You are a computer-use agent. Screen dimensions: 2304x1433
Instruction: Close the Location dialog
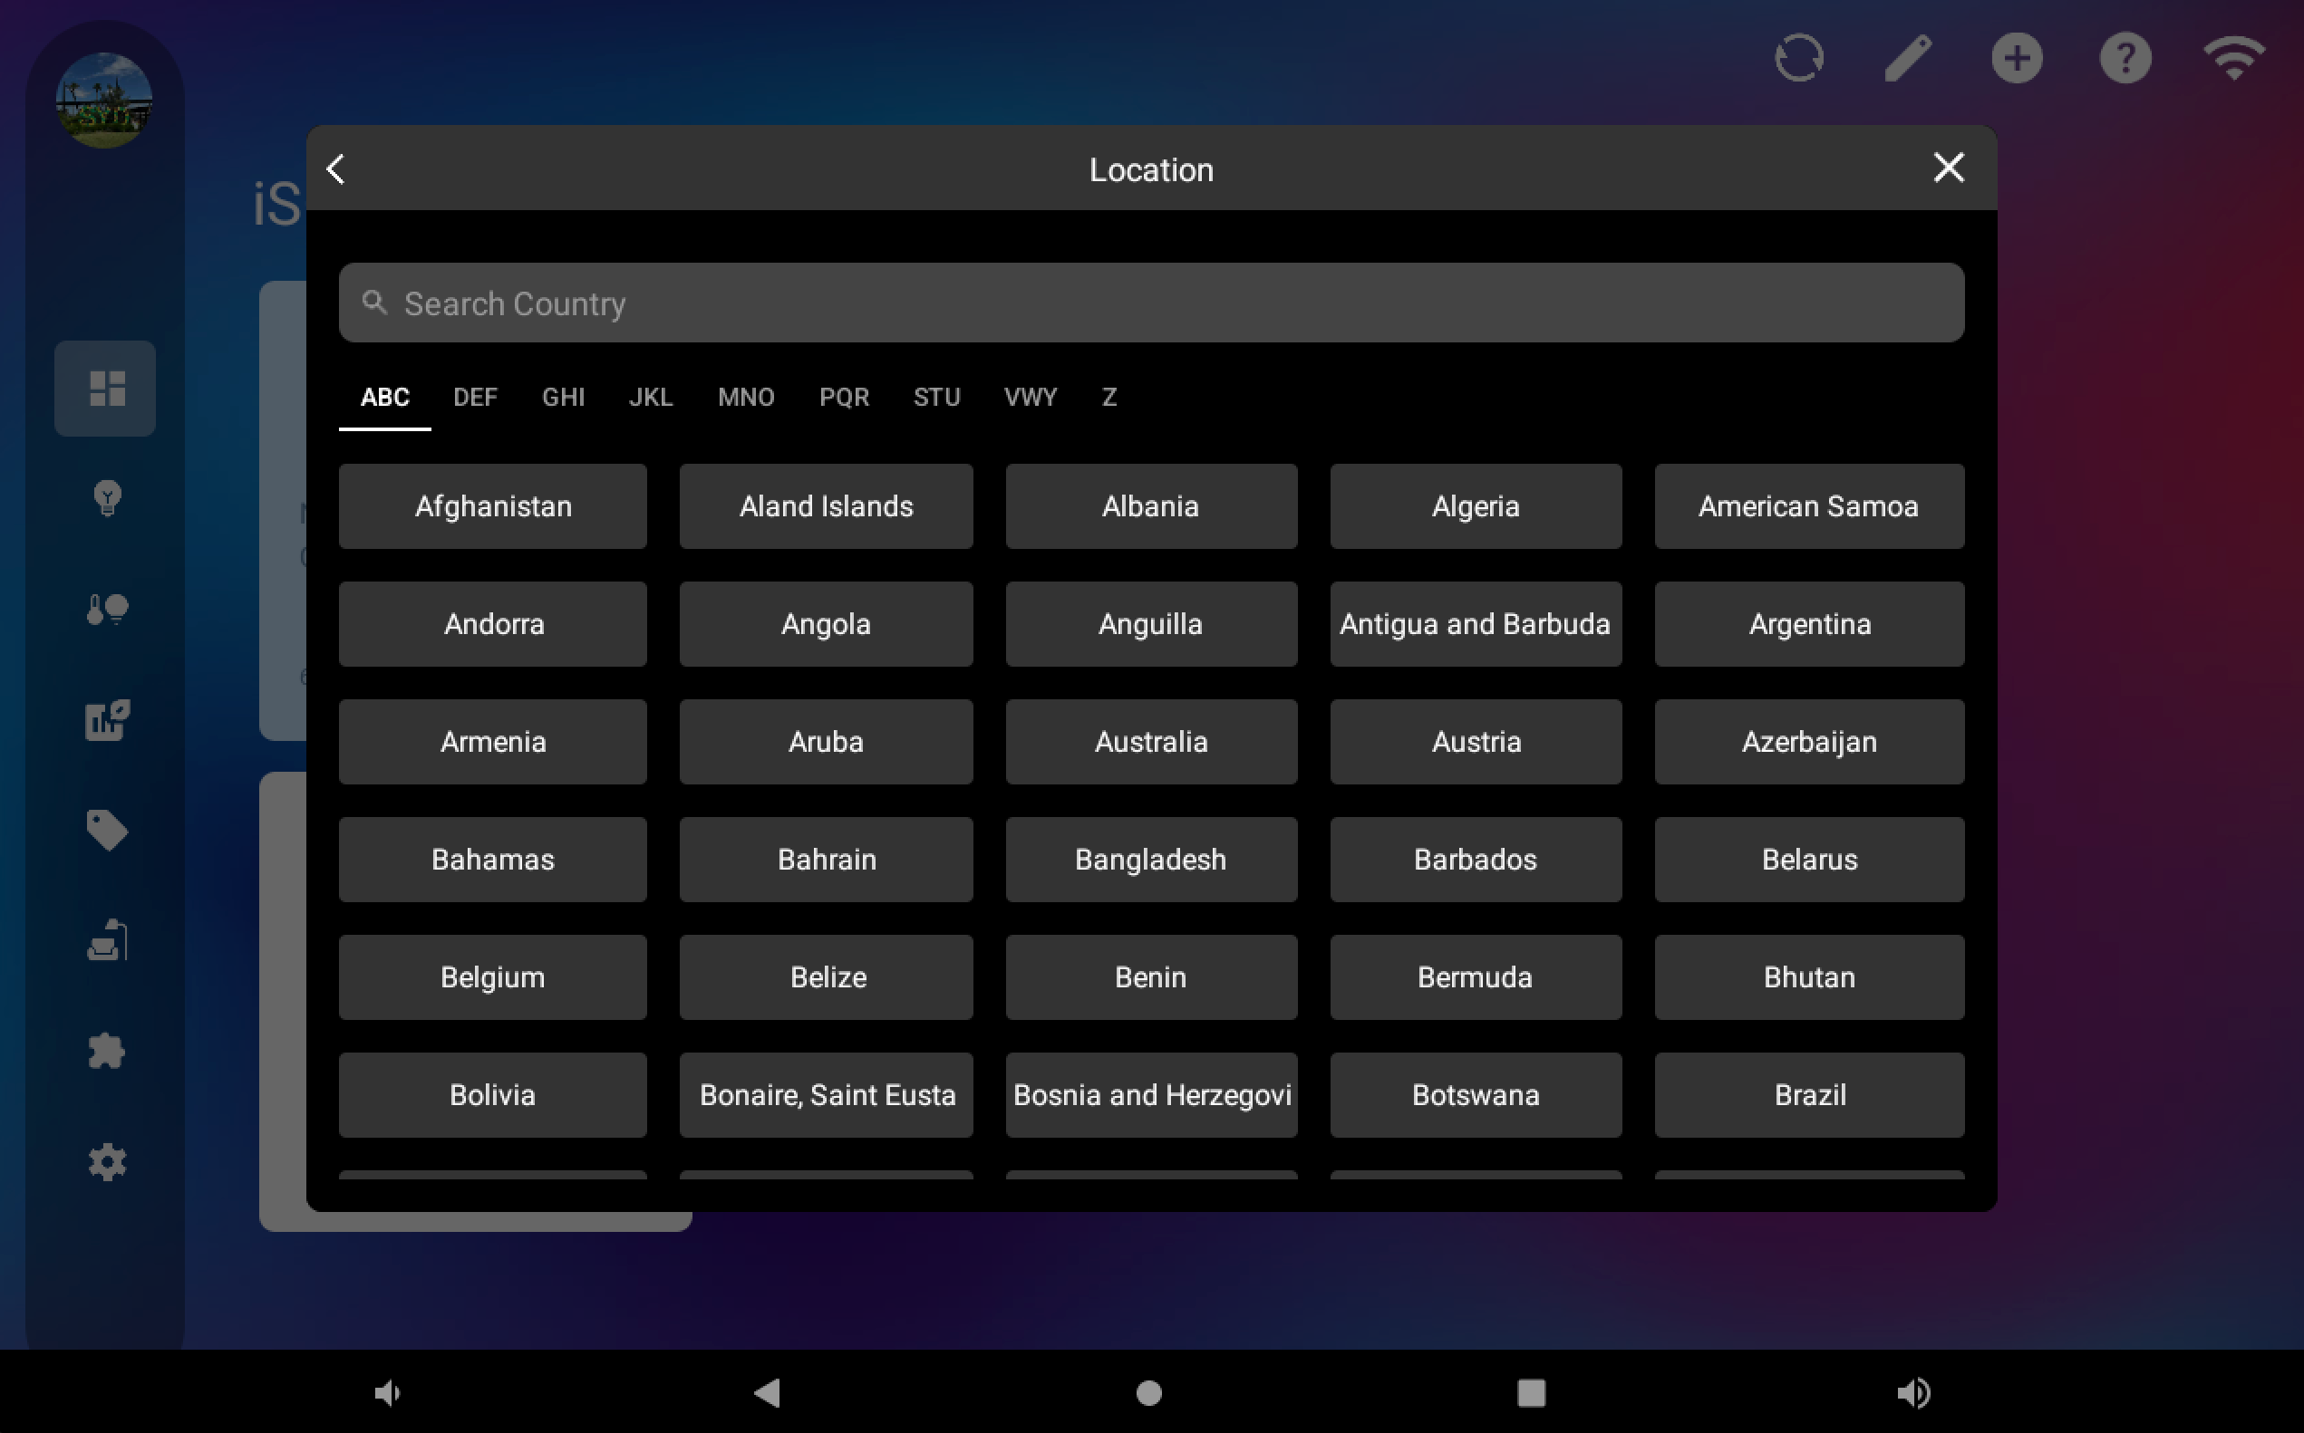(1948, 168)
